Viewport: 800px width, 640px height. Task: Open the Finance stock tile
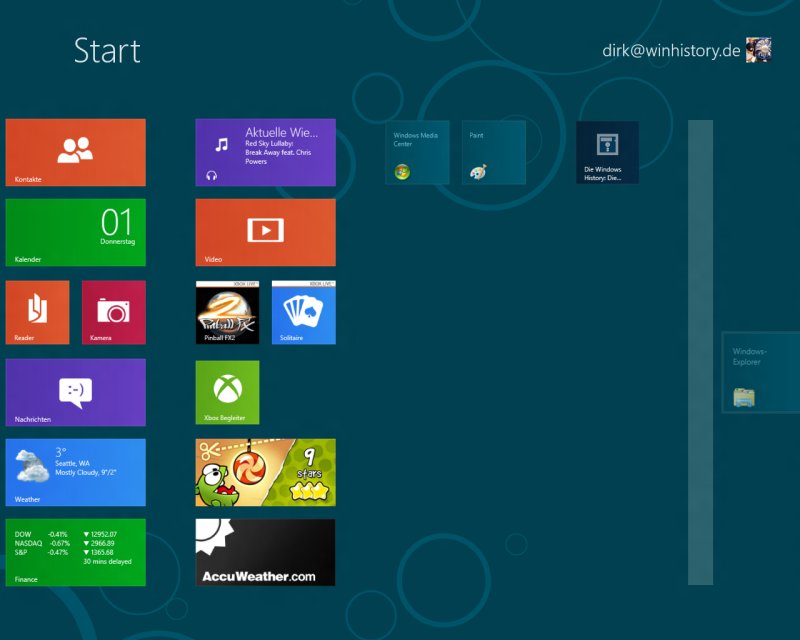(76, 552)
